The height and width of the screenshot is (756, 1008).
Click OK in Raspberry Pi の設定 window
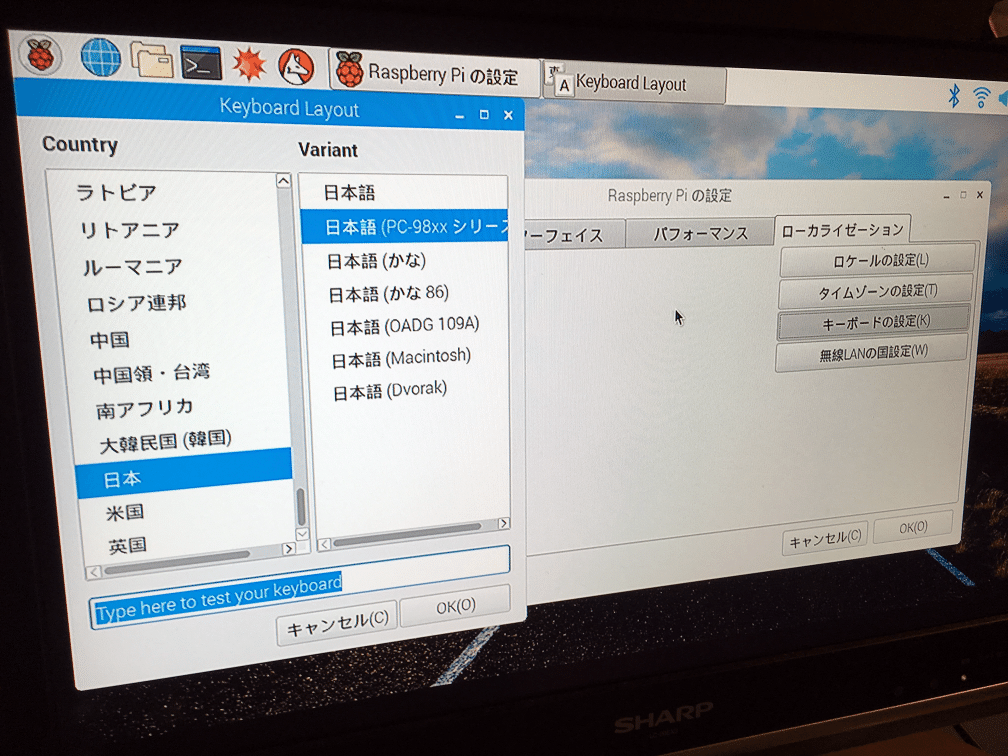(913, 527)
